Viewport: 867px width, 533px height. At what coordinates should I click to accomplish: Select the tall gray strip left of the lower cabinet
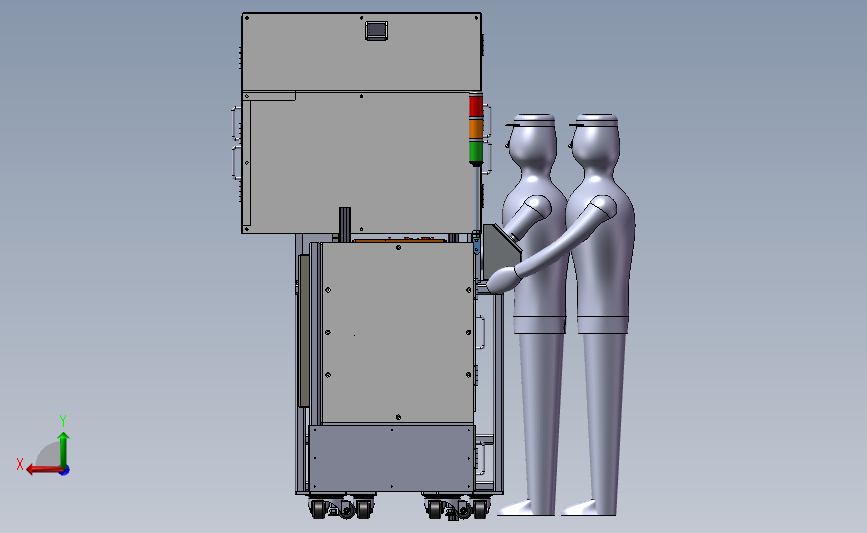304,331
